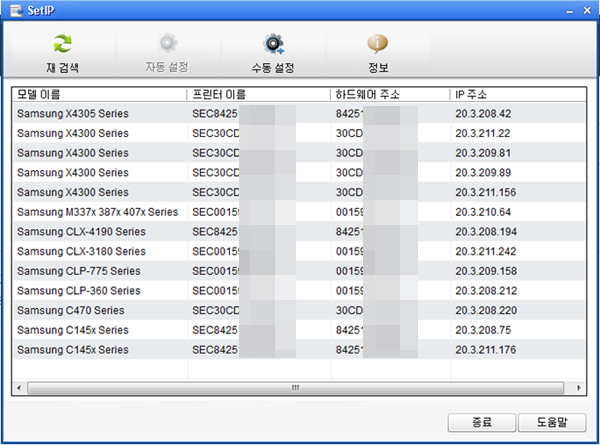Click the horizontal scrollbar thumb

295,388
